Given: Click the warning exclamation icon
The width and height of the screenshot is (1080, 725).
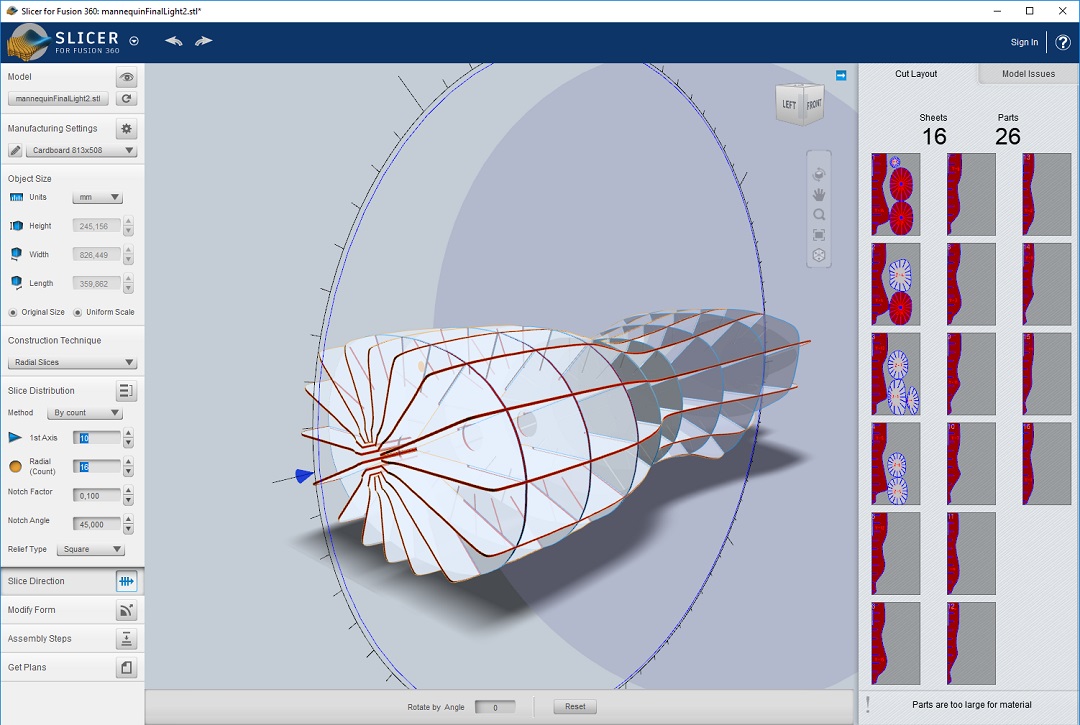Looking at the screenshot, I should point(868,704).
